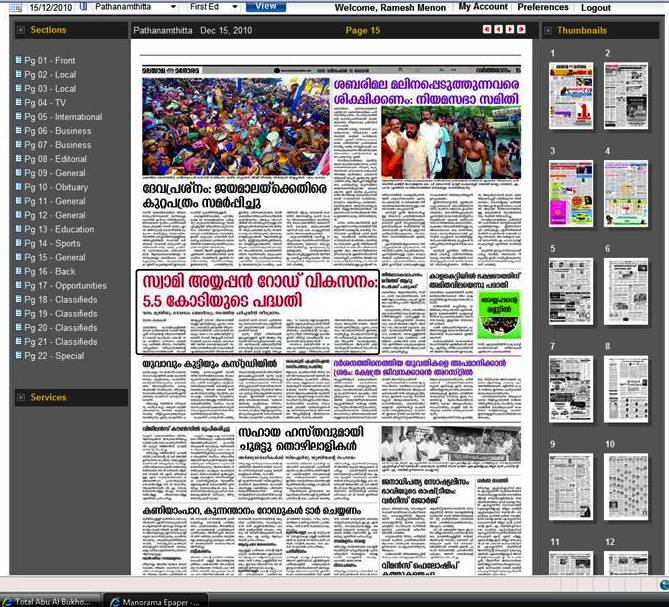Viewport: 669px width, 607px height.
Task: Click the View button
Action: pyautogui.click(x=266, y=6)
